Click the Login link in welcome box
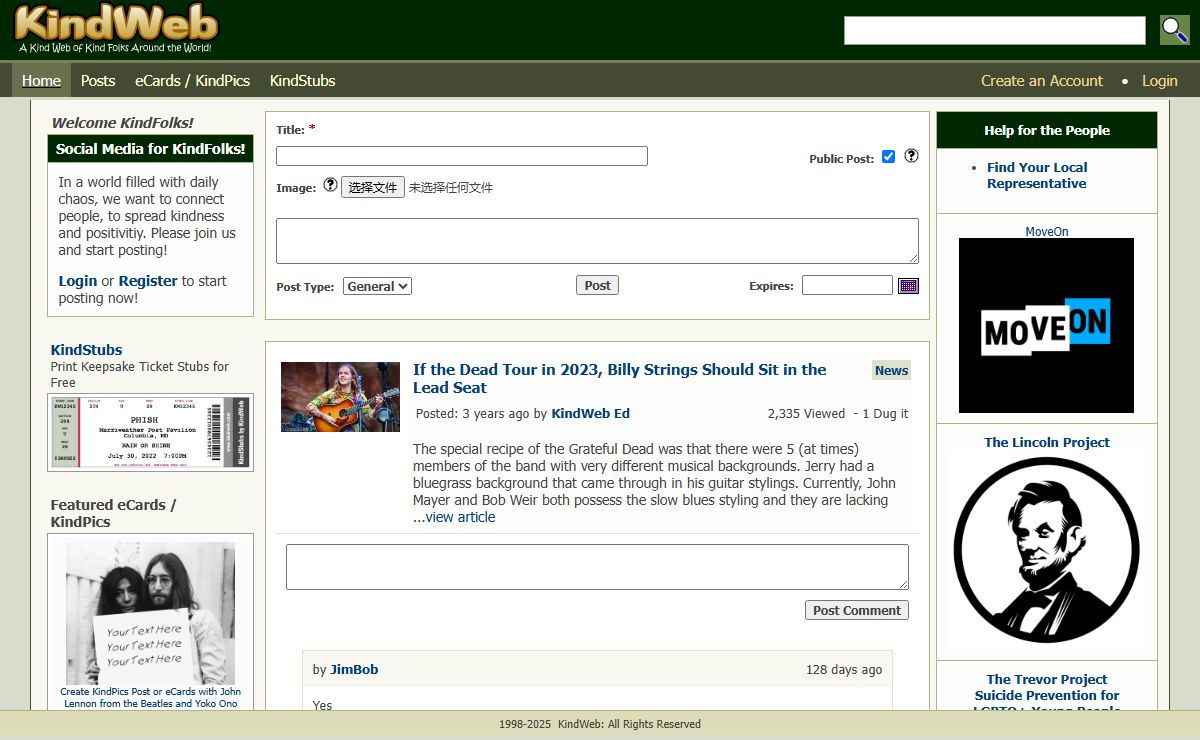Screen dimensions: 1200x740 coord(78,281)
